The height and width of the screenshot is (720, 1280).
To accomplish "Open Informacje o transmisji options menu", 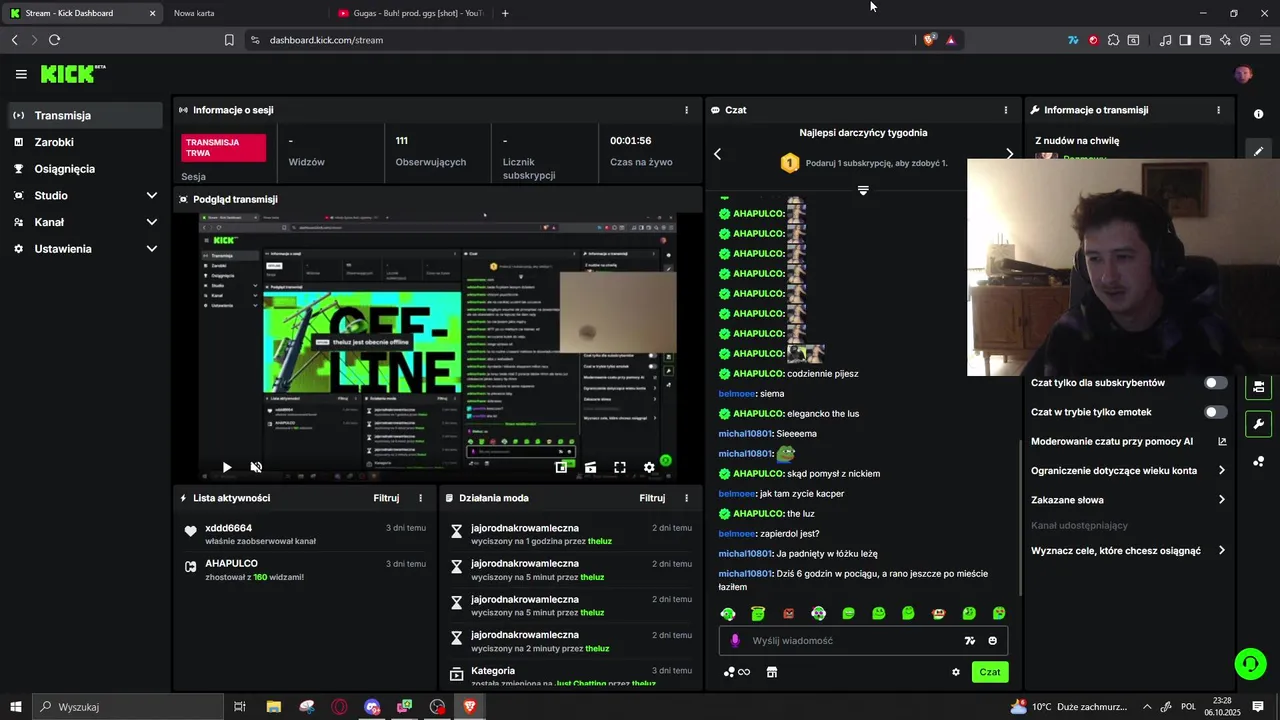I will (1218, 110).
